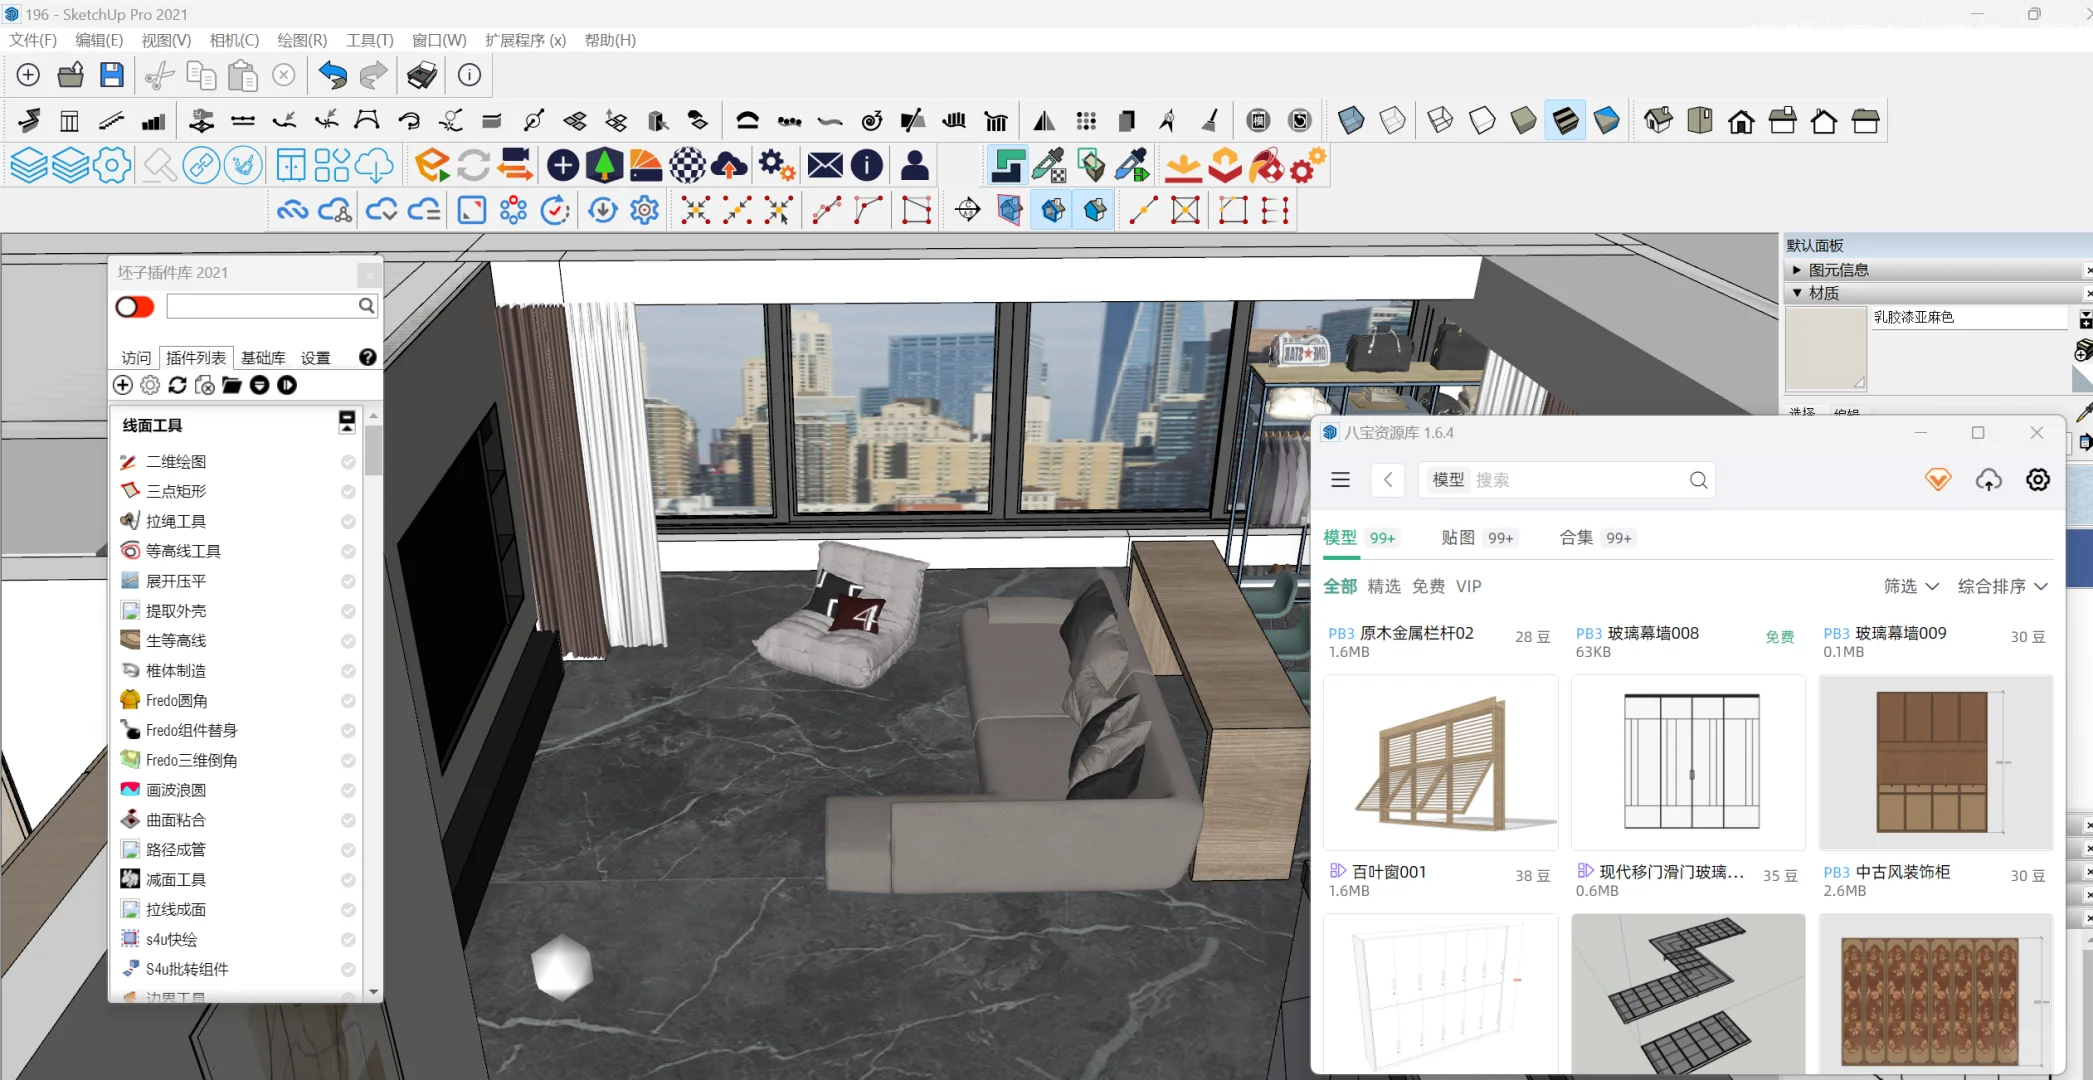Open the 筛选 filter dropdown
The image size is (2093, 1080).
point(1910,586)
